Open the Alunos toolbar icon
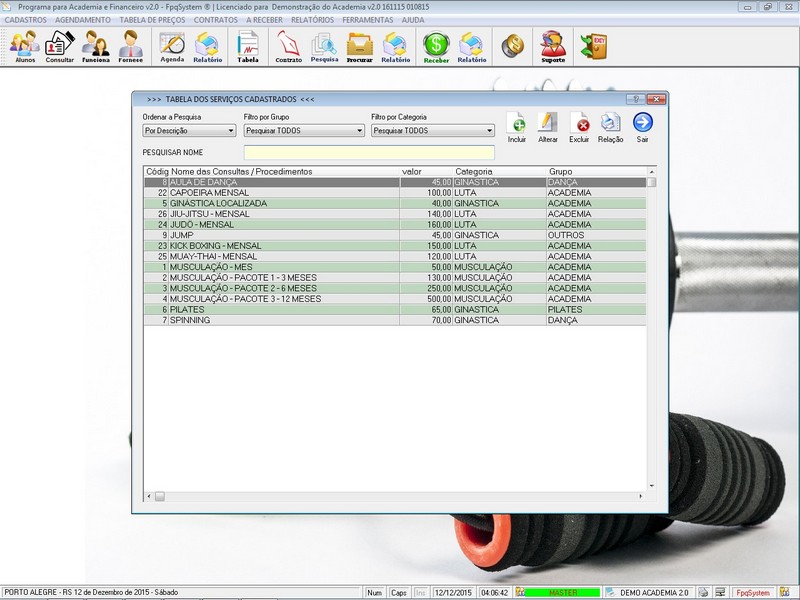The height and width of the screenshot is (600, 800). point(25,46)
